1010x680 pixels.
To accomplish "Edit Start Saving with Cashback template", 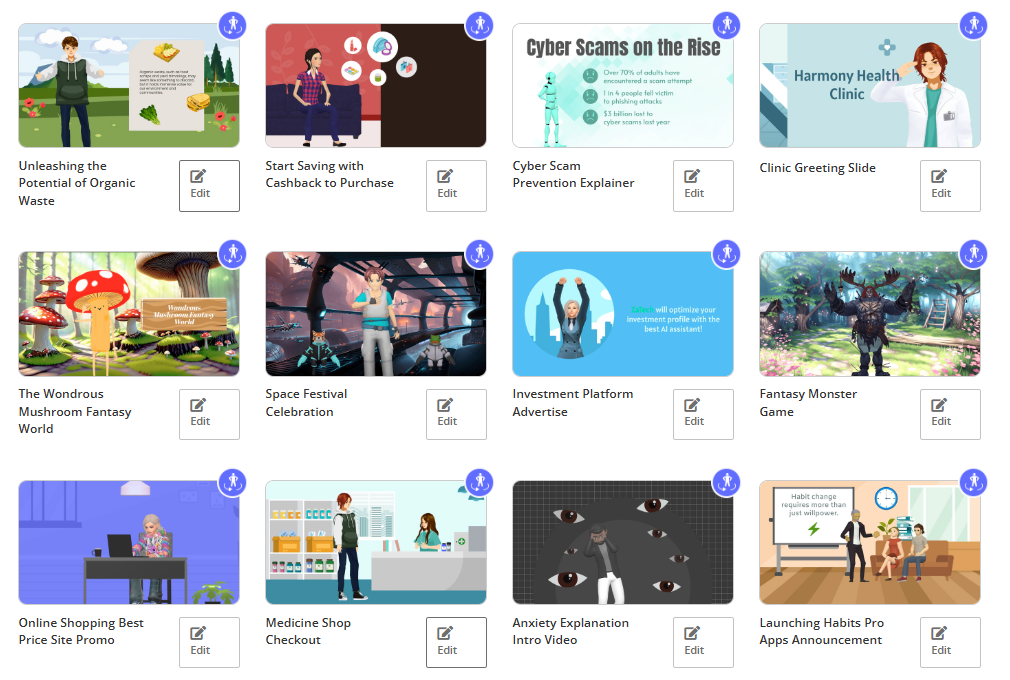I will click(x=456, y=186).
